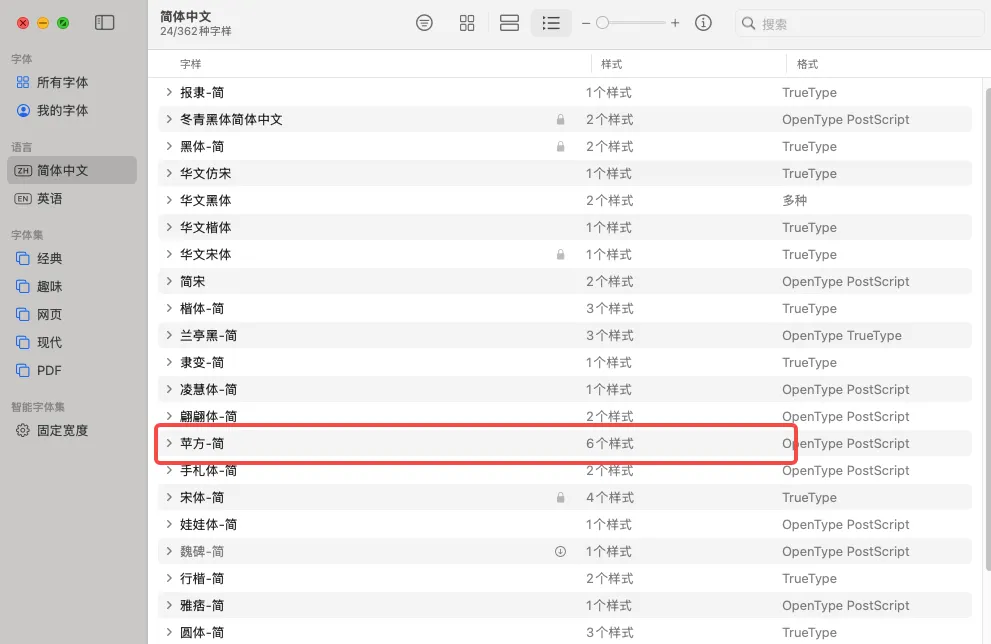Click the preview size slider
This screenshot has height=644, width=991.
(630, 23)
